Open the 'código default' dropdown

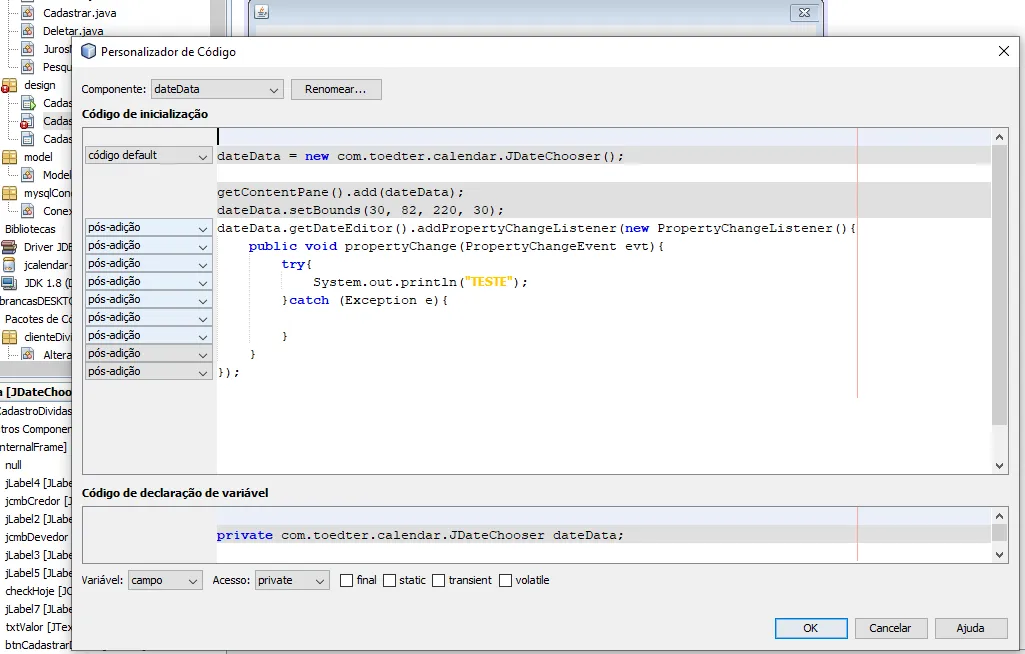tap(148, 156)
